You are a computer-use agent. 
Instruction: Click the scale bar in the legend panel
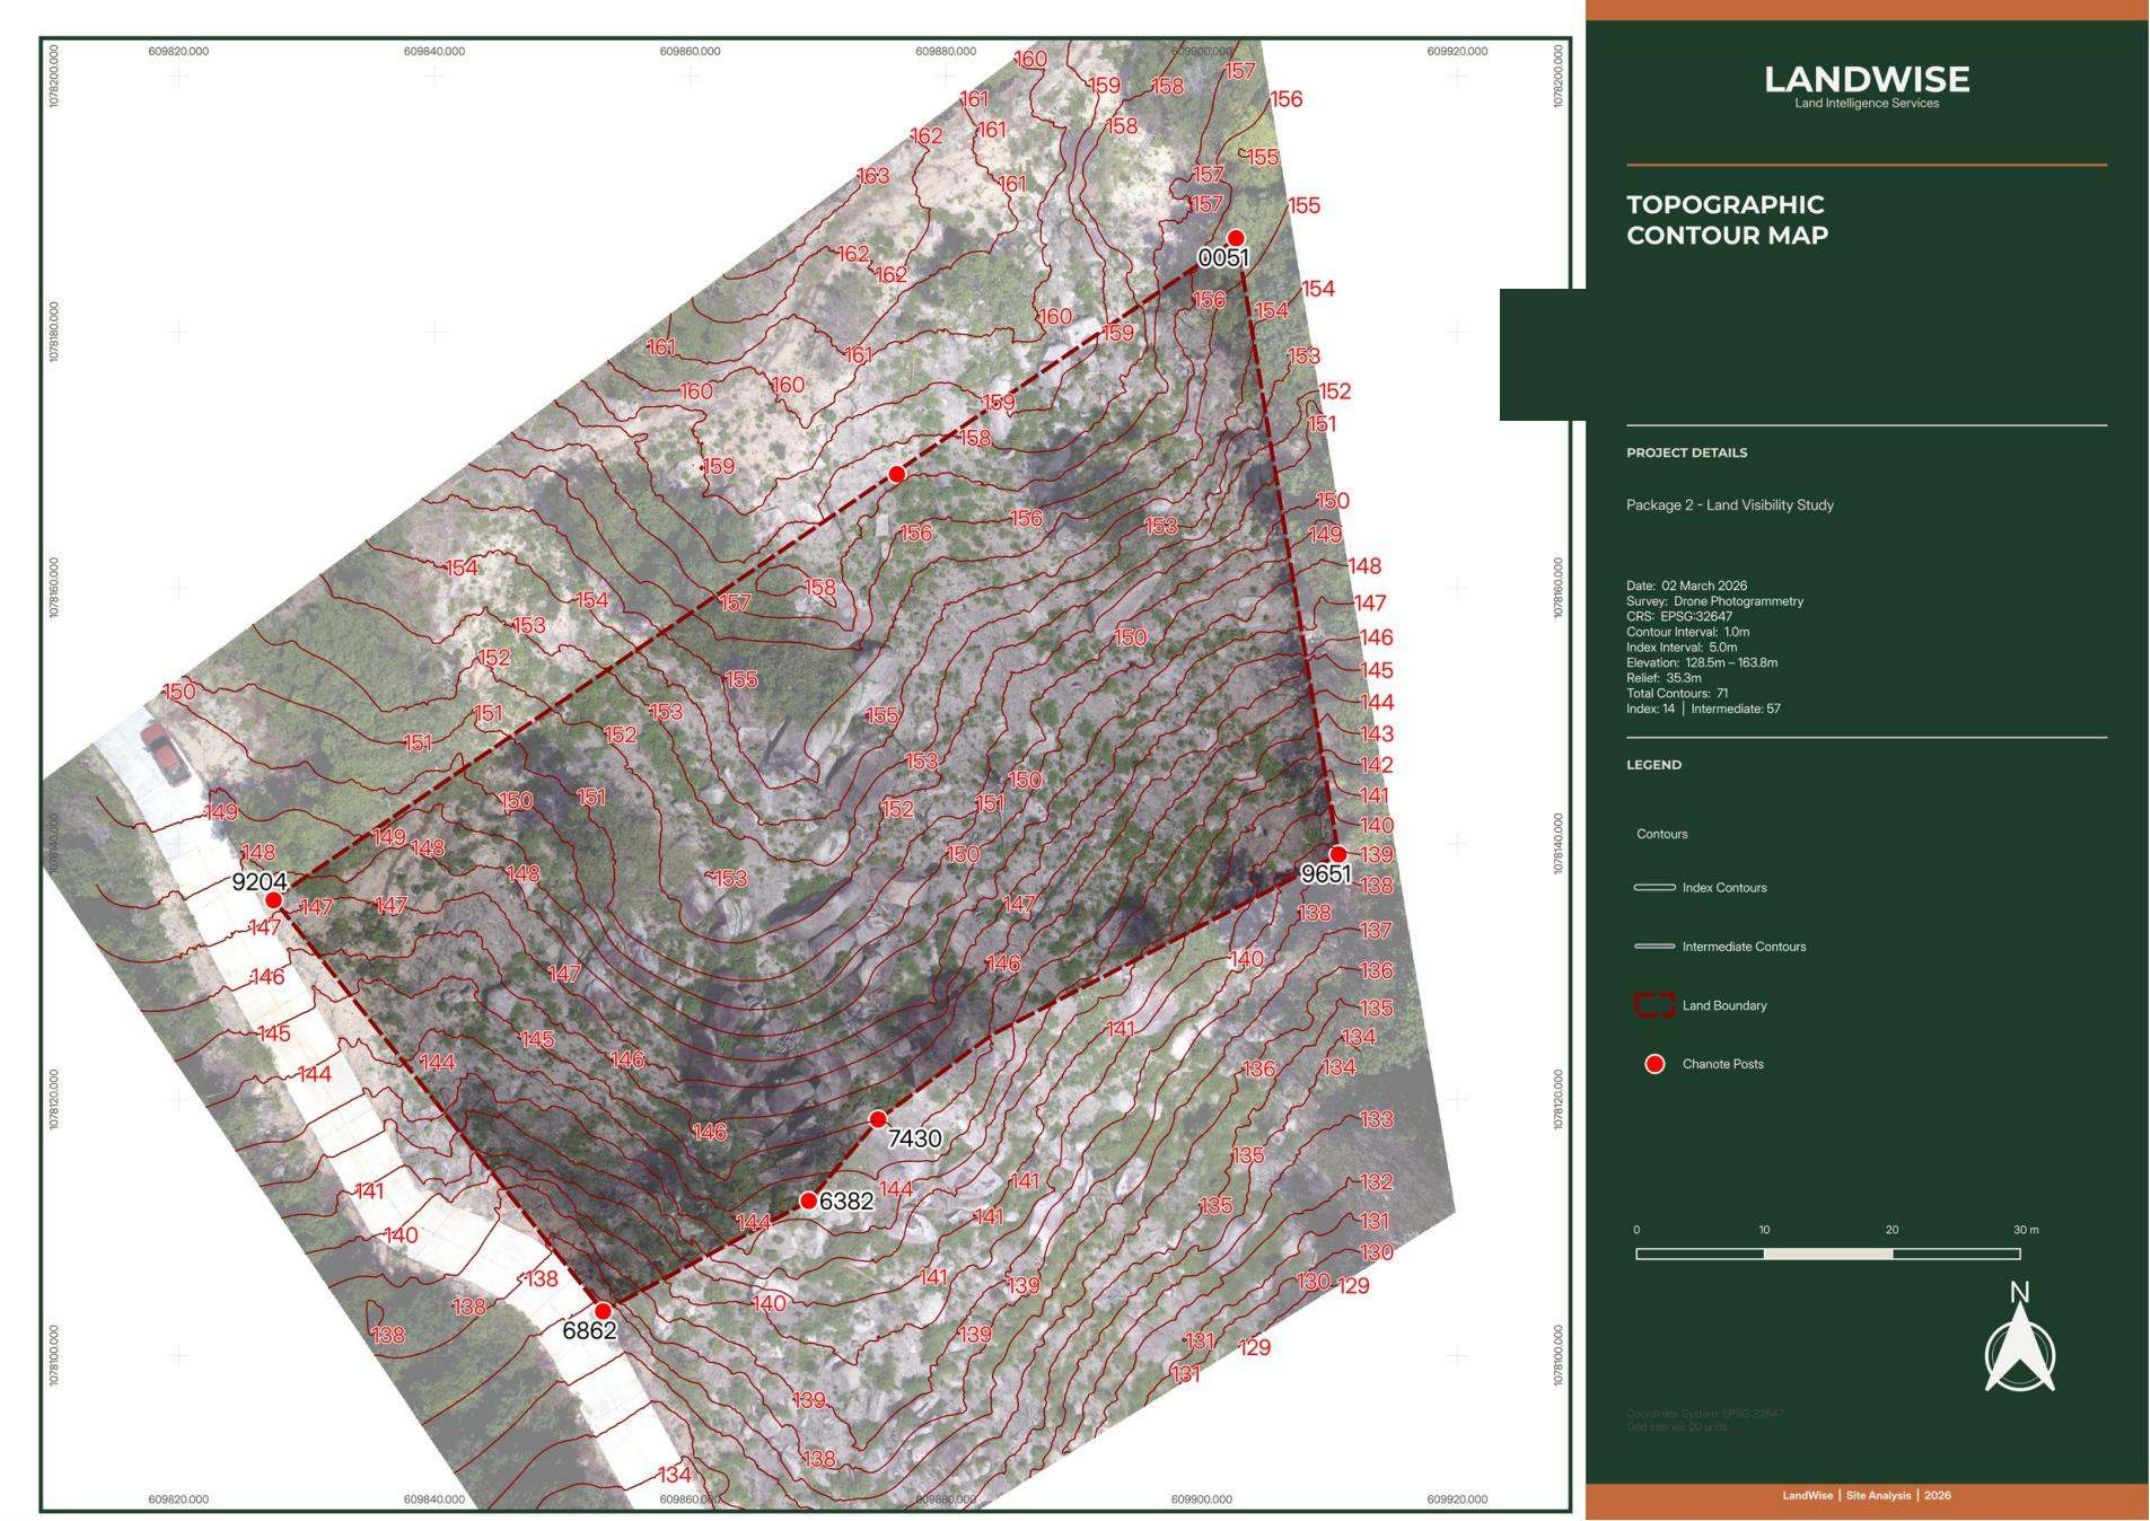(x=1828, y=1254)
